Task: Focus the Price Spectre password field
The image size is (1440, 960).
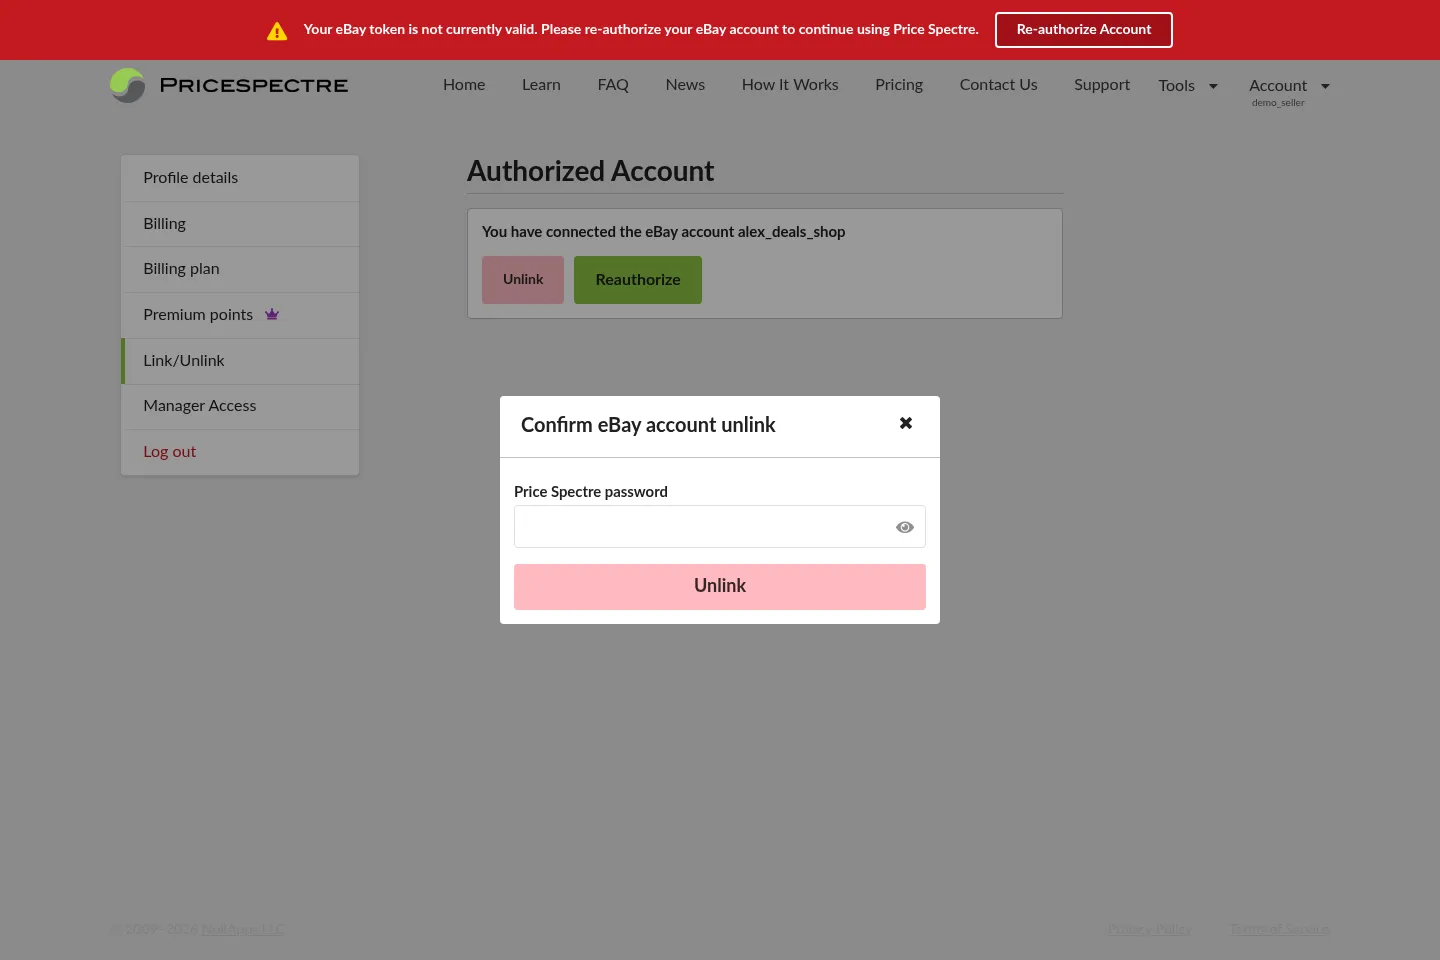Action: point(720,527)
